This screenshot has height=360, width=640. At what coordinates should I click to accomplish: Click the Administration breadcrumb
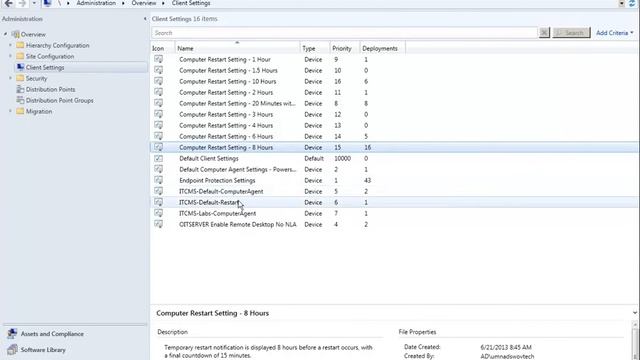[96, 3]
